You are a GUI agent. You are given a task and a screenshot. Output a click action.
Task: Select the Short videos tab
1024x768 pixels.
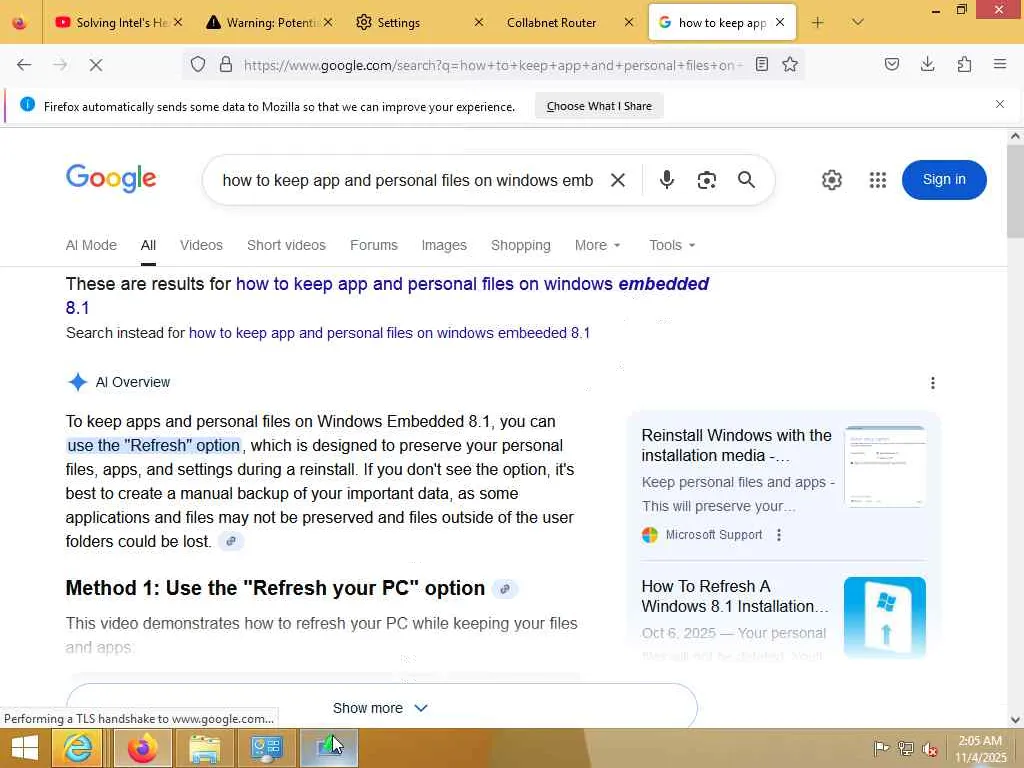pyautogui.click(x=286, y=246)
